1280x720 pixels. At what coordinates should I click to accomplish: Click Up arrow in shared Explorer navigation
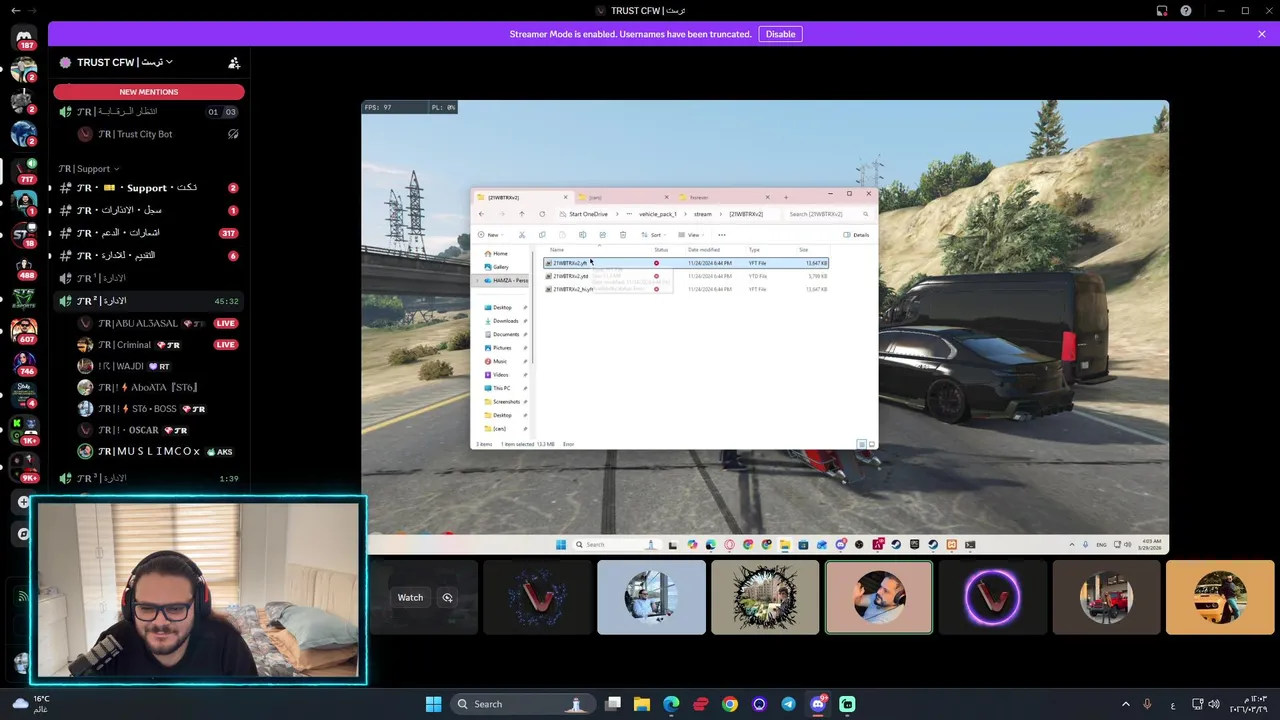pos(521,214)
